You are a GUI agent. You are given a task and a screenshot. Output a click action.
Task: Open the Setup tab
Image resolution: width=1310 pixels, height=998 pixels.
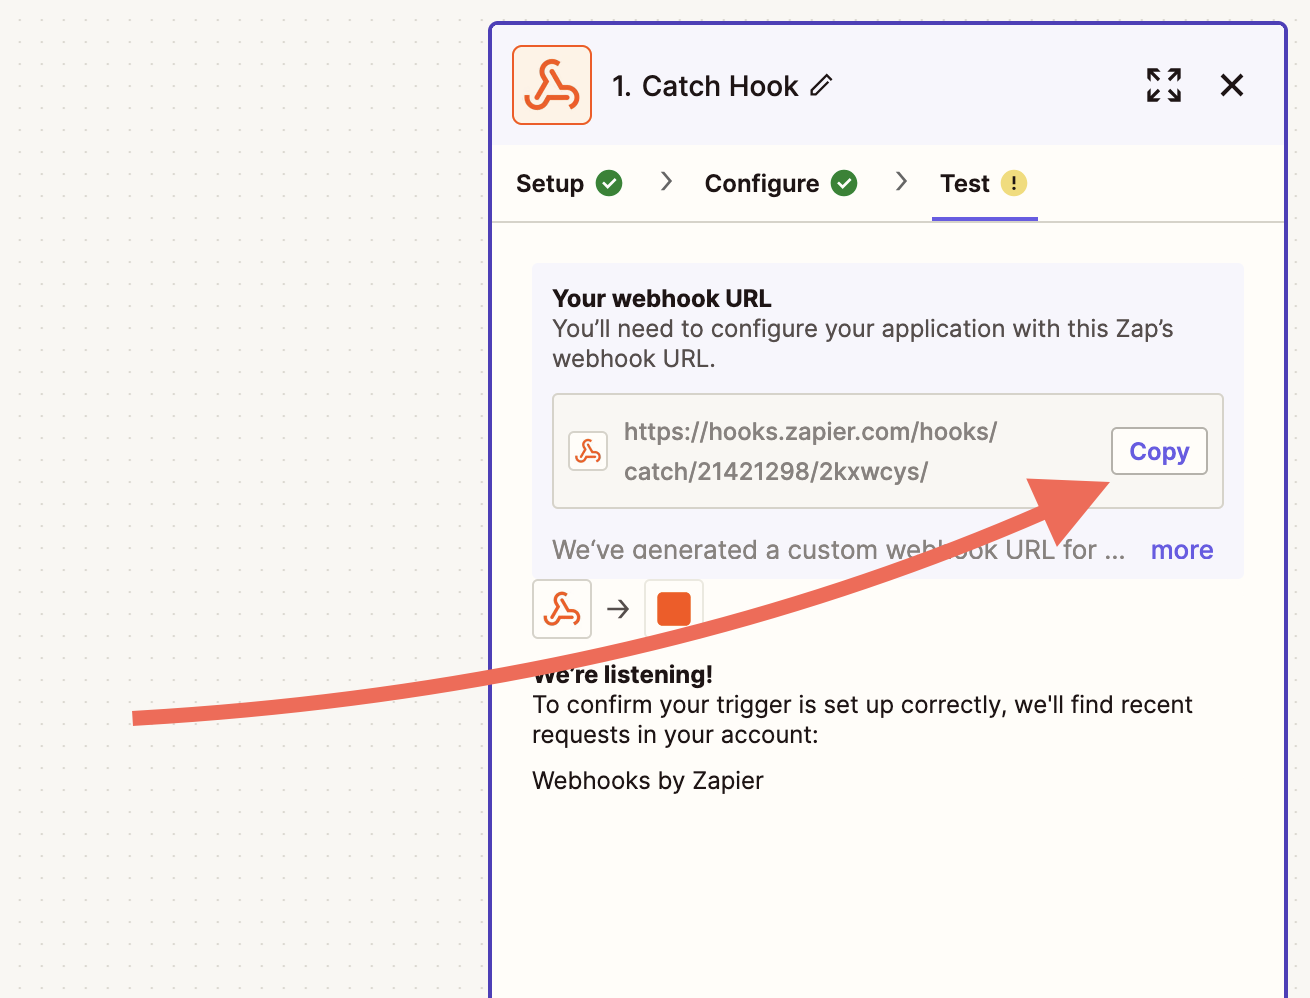[550, 184]
